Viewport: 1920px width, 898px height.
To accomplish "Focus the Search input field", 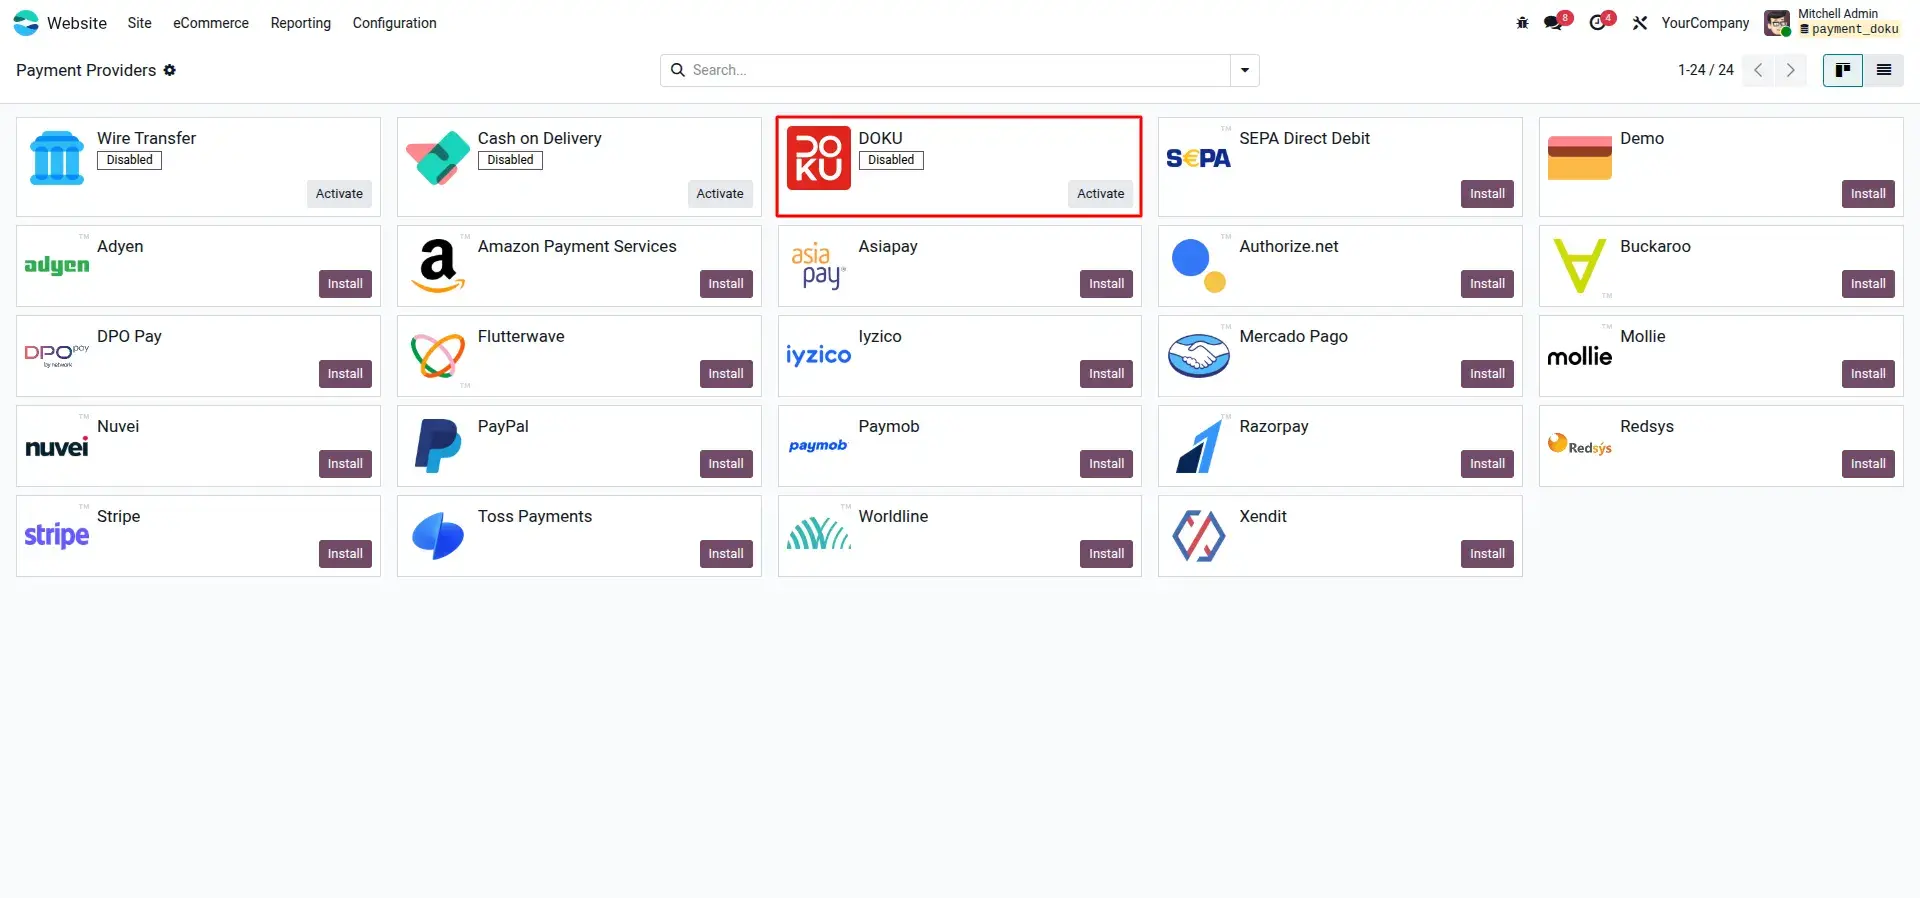I will [x=958, y=70].
